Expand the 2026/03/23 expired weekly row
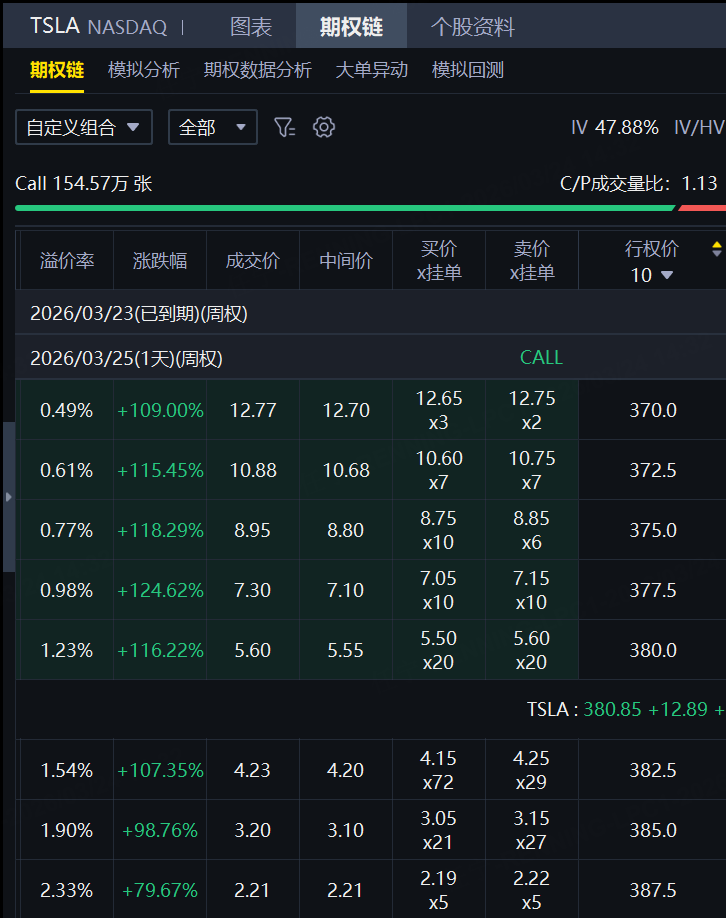The height and width of the screenshot is (918, 726). pyautogui.click(x=371, y=313)
